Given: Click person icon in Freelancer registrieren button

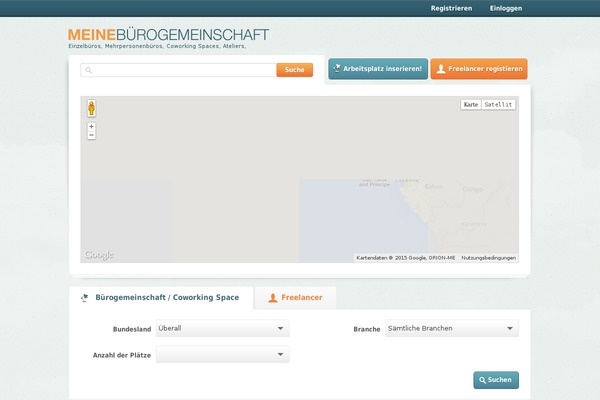Looking at the screenshot, I should pos(441,69).
